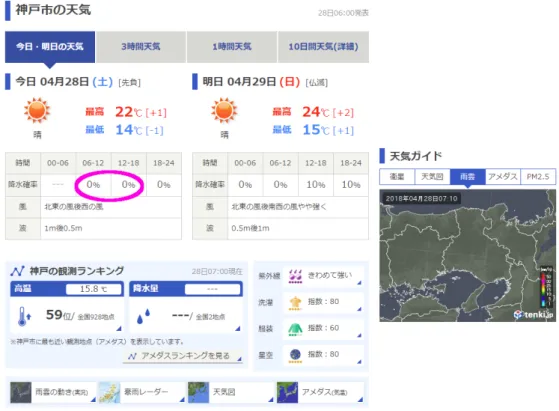Click the green clothing icon next to 服装
559x411 pixels.
[x=295, y=329]
